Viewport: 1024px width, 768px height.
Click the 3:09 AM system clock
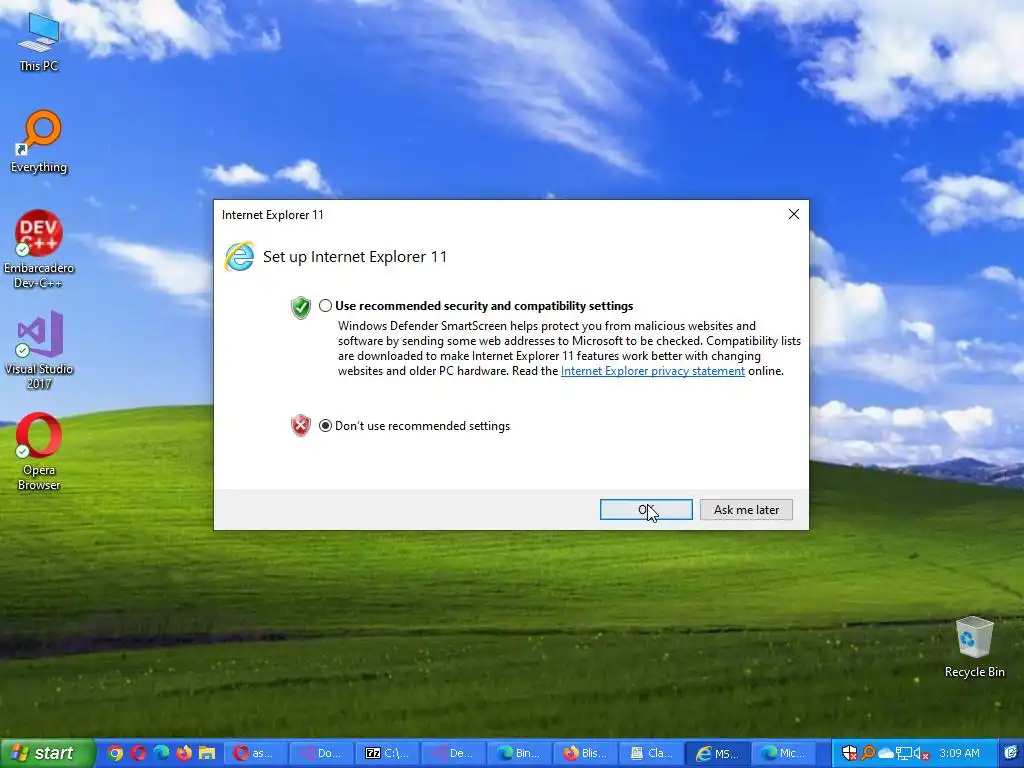click(x=959, y=753)
